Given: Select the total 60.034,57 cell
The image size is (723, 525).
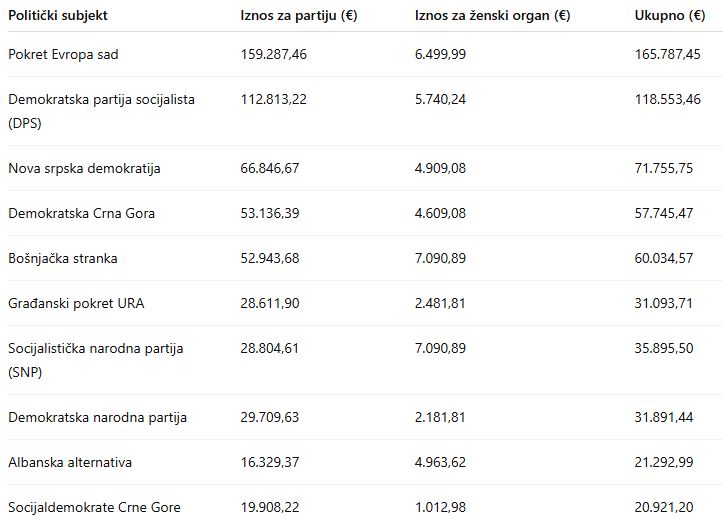Looking at the screenshot, I should 664,258.
